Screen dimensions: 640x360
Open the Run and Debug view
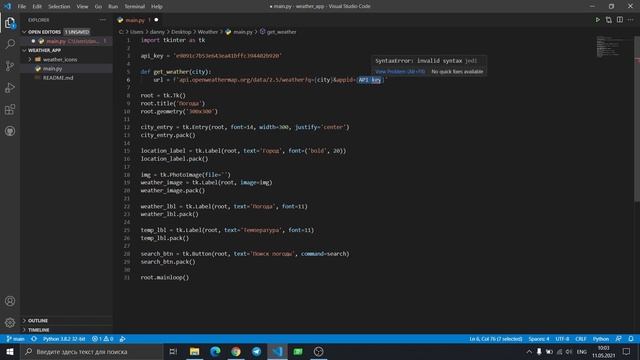[x=10, y=87]
